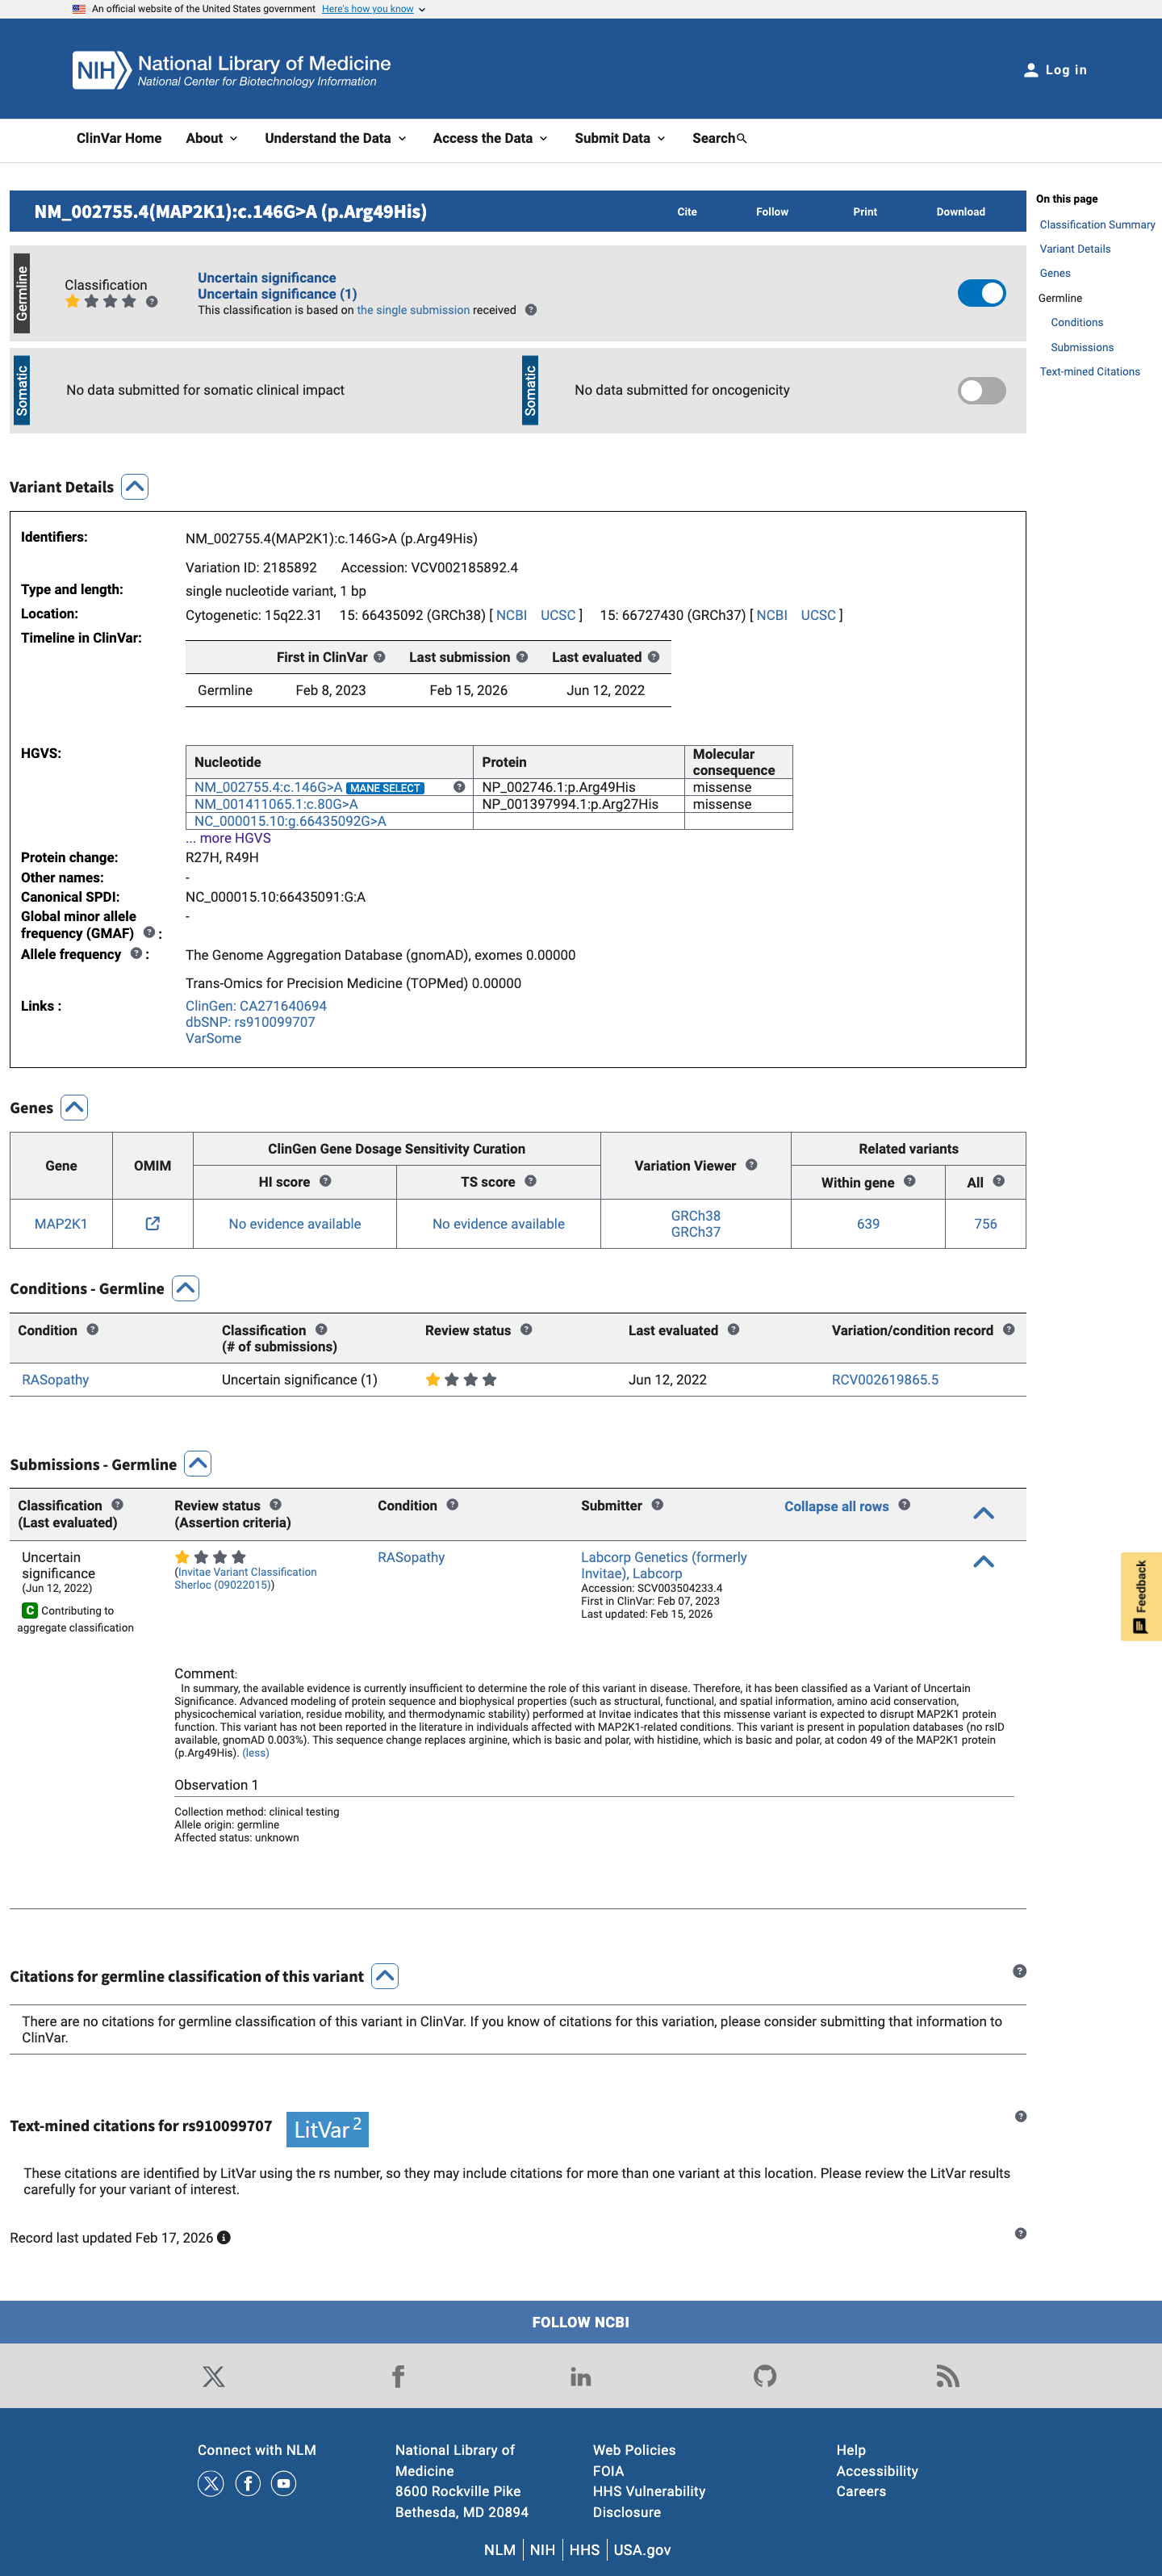Screen dimensions: 1162x2576
Task: Click Submitter column help icon
Action: [657, 1504]
